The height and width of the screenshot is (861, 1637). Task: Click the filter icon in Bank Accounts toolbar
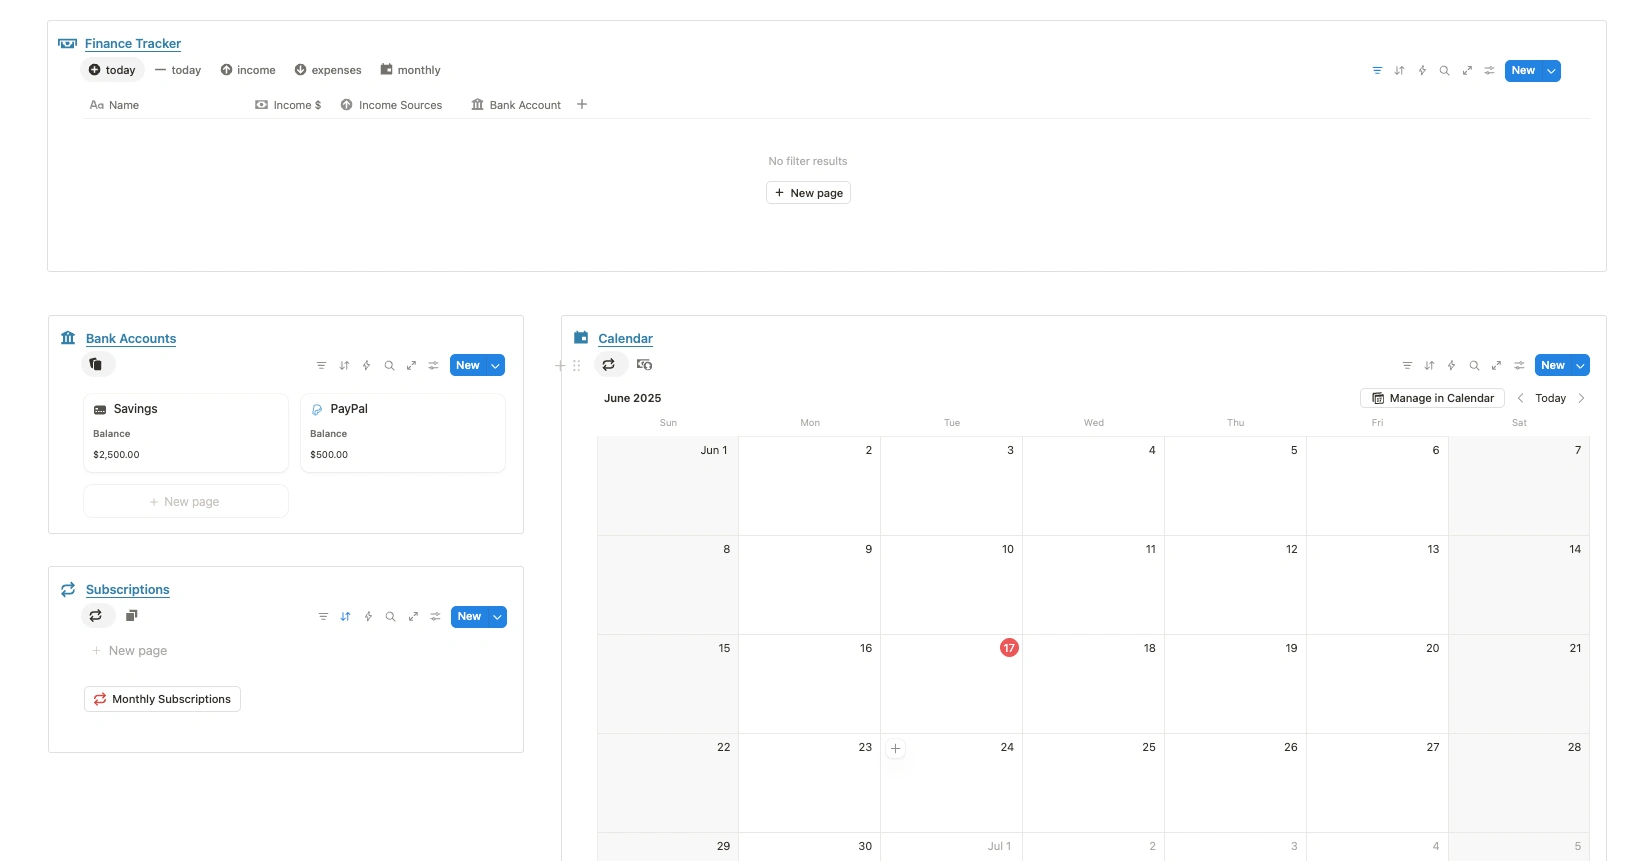[321, 366]
